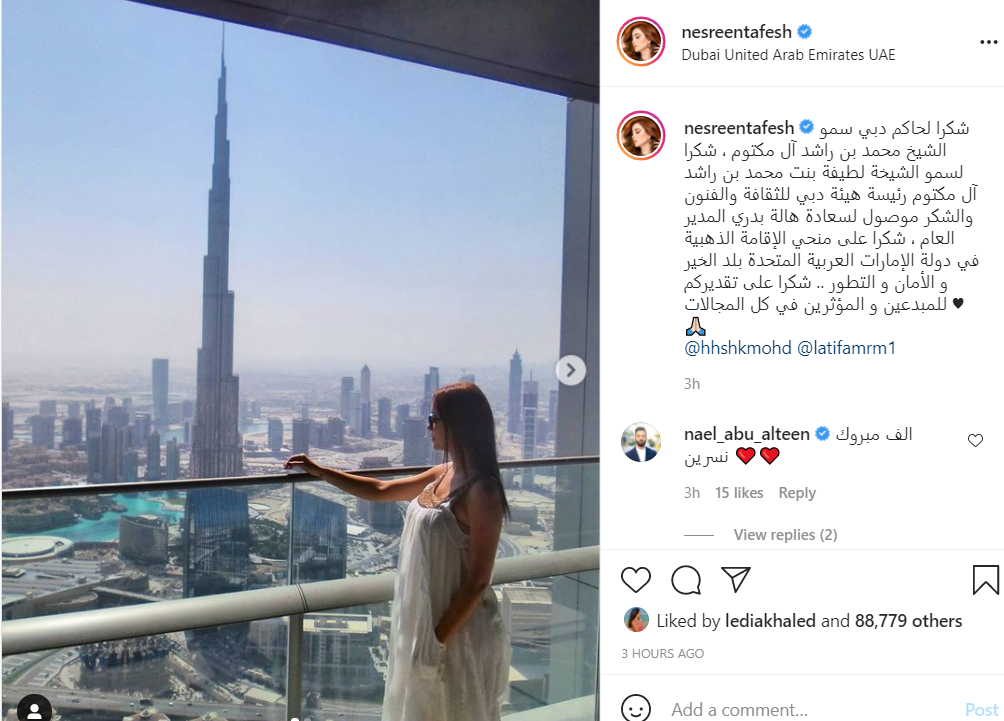The height and width of the screenshot is (721, 1004).
Task: Open Dubai United Arab Emirates location
Action: (x=788, y=55)
